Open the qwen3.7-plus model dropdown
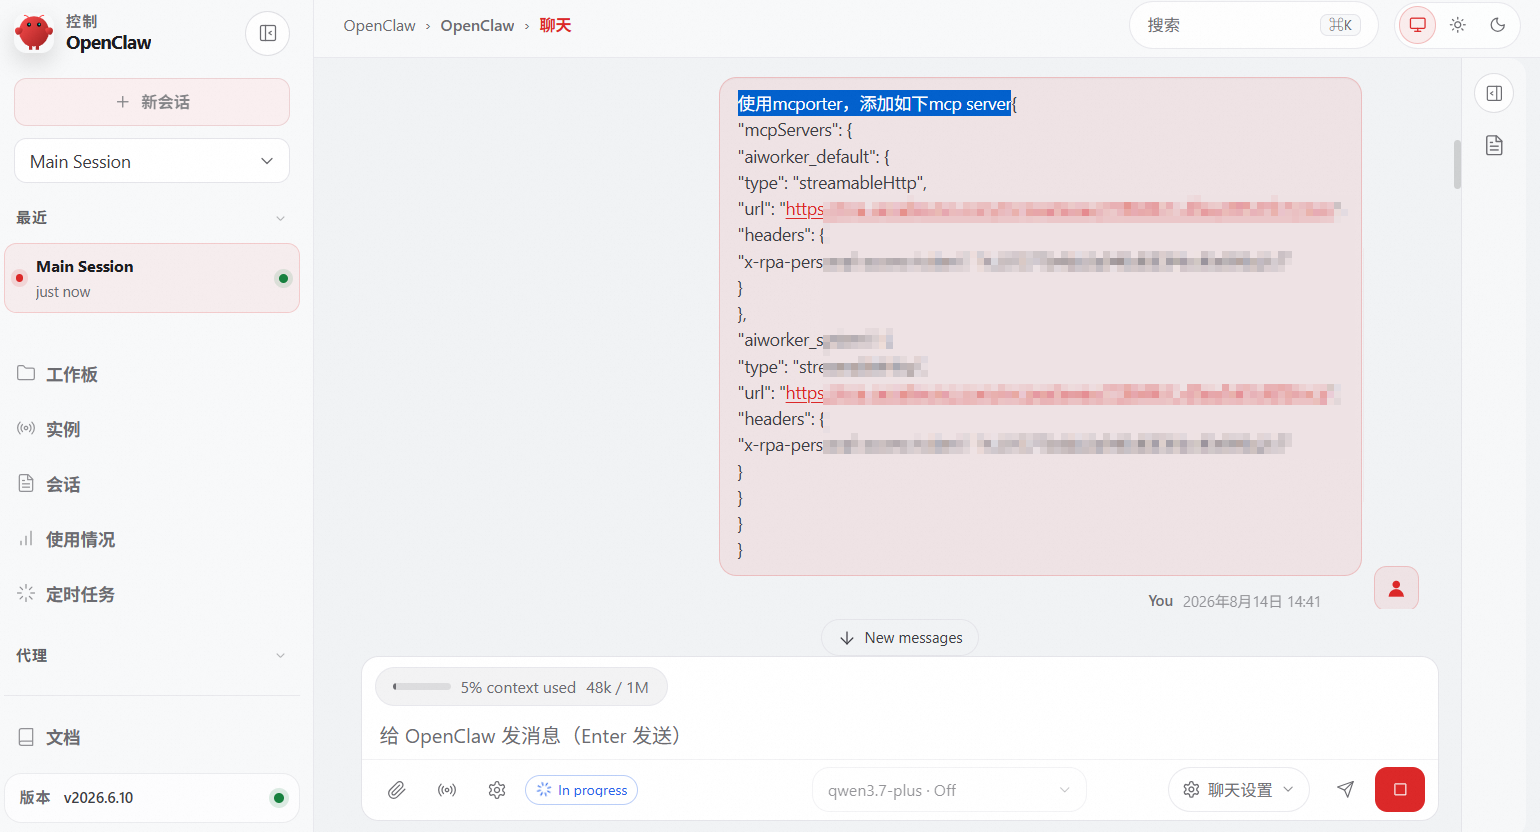Screen dimensions: 1540x832 [949, 790]
